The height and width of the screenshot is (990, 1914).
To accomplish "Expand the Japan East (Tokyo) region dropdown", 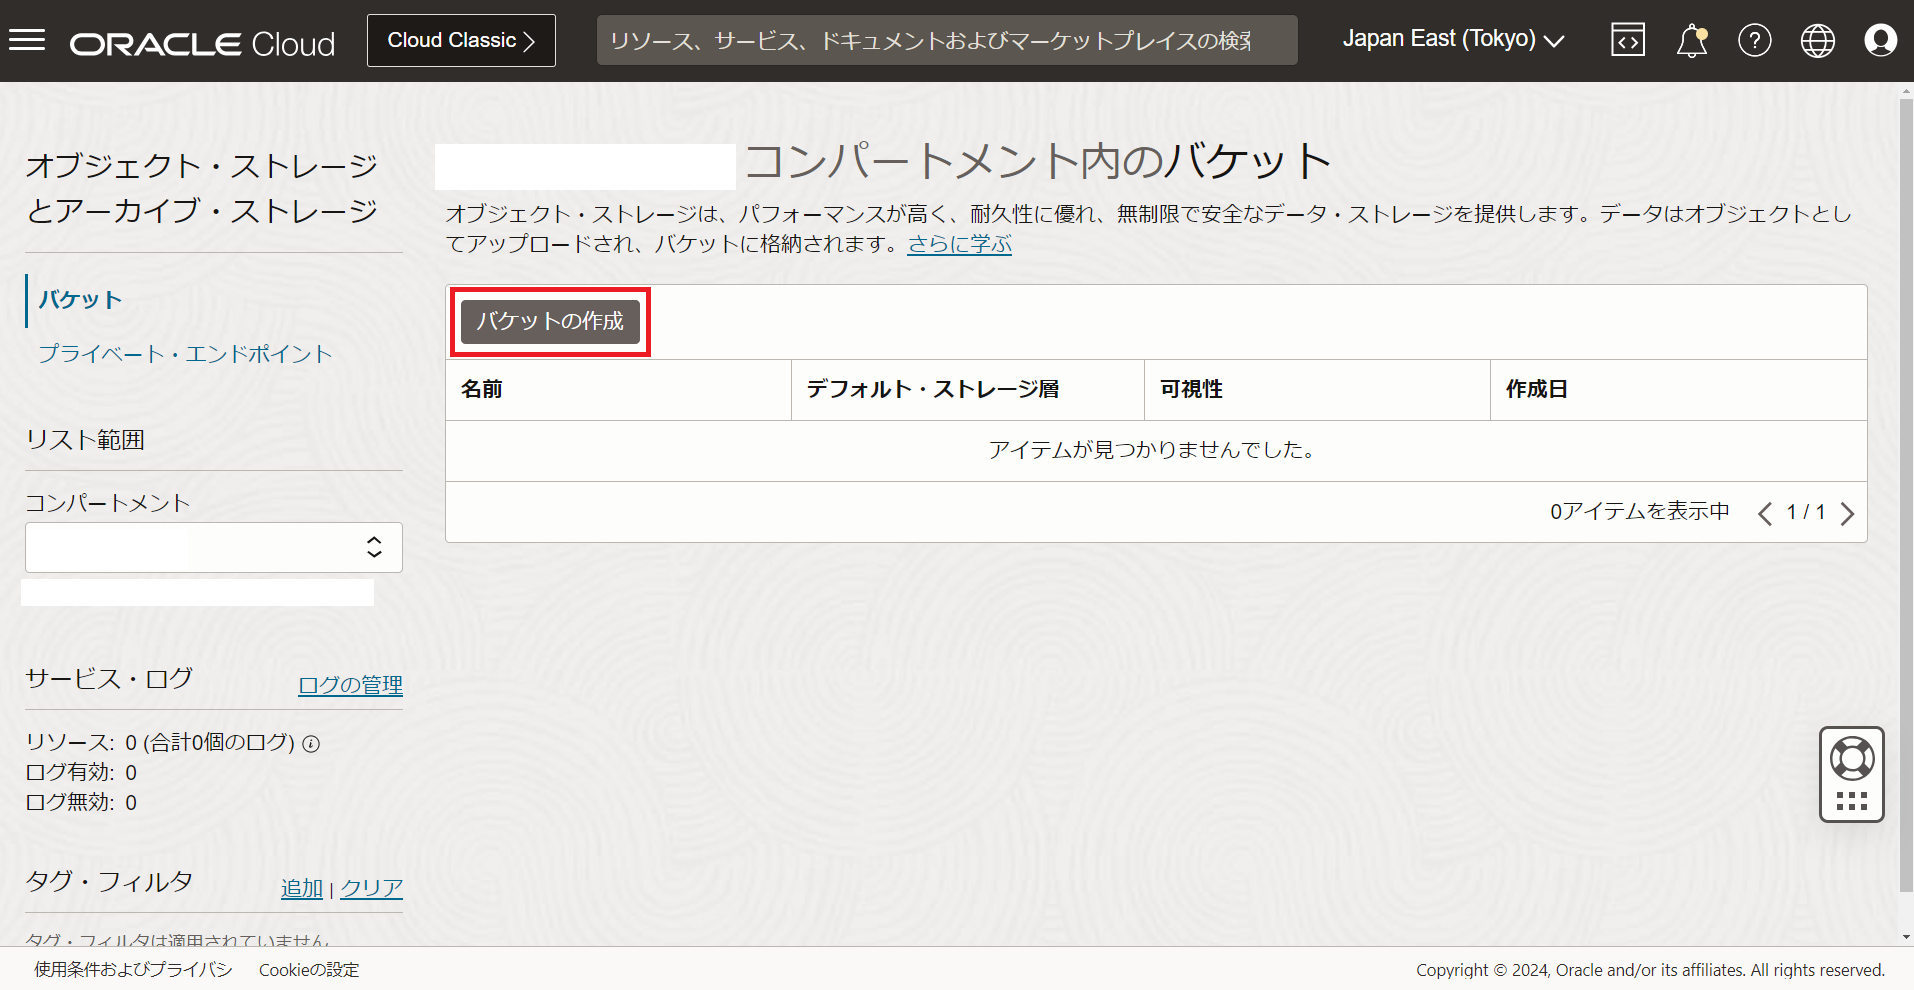I will point(1452,39).
